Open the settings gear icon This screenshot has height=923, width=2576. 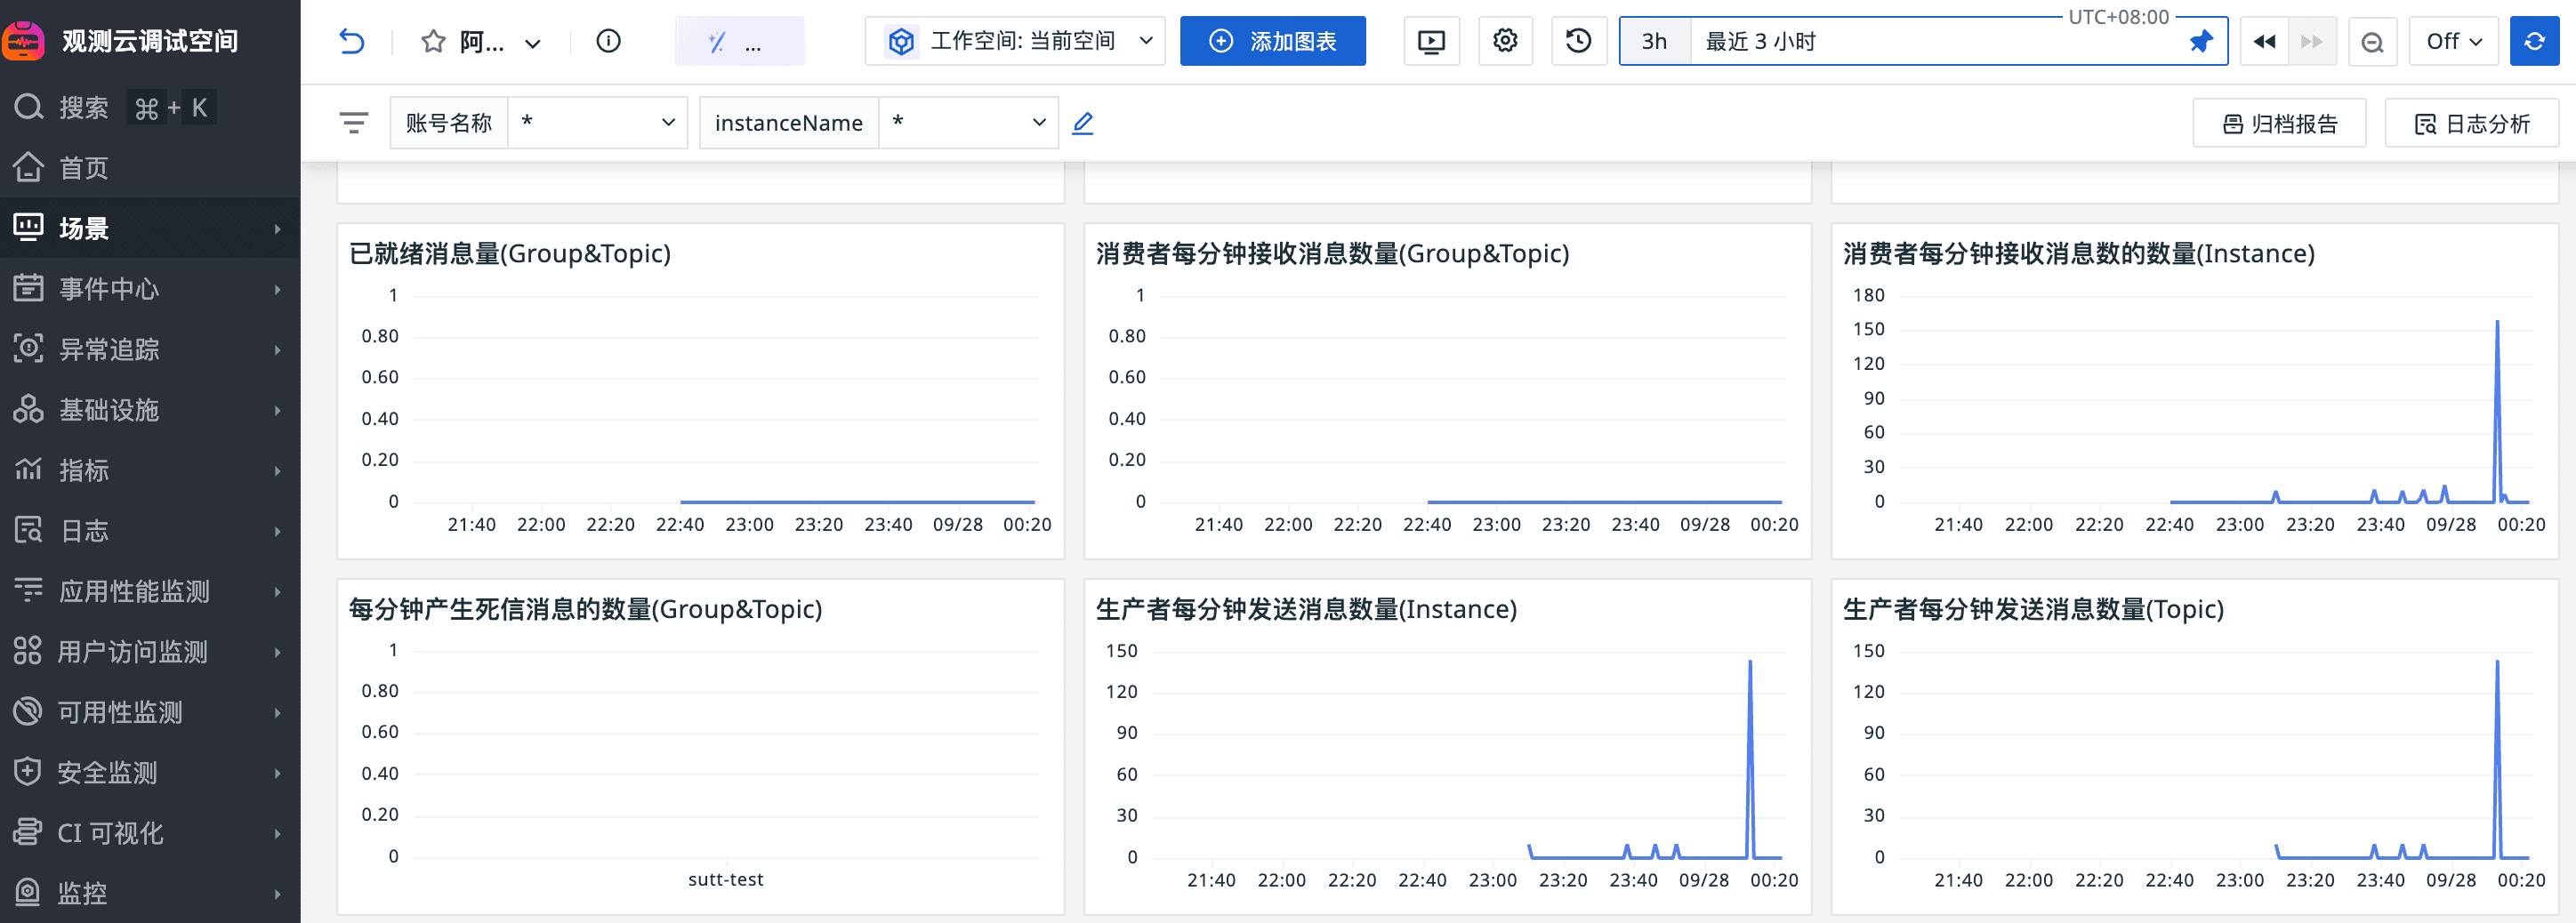click(1505, 41)
